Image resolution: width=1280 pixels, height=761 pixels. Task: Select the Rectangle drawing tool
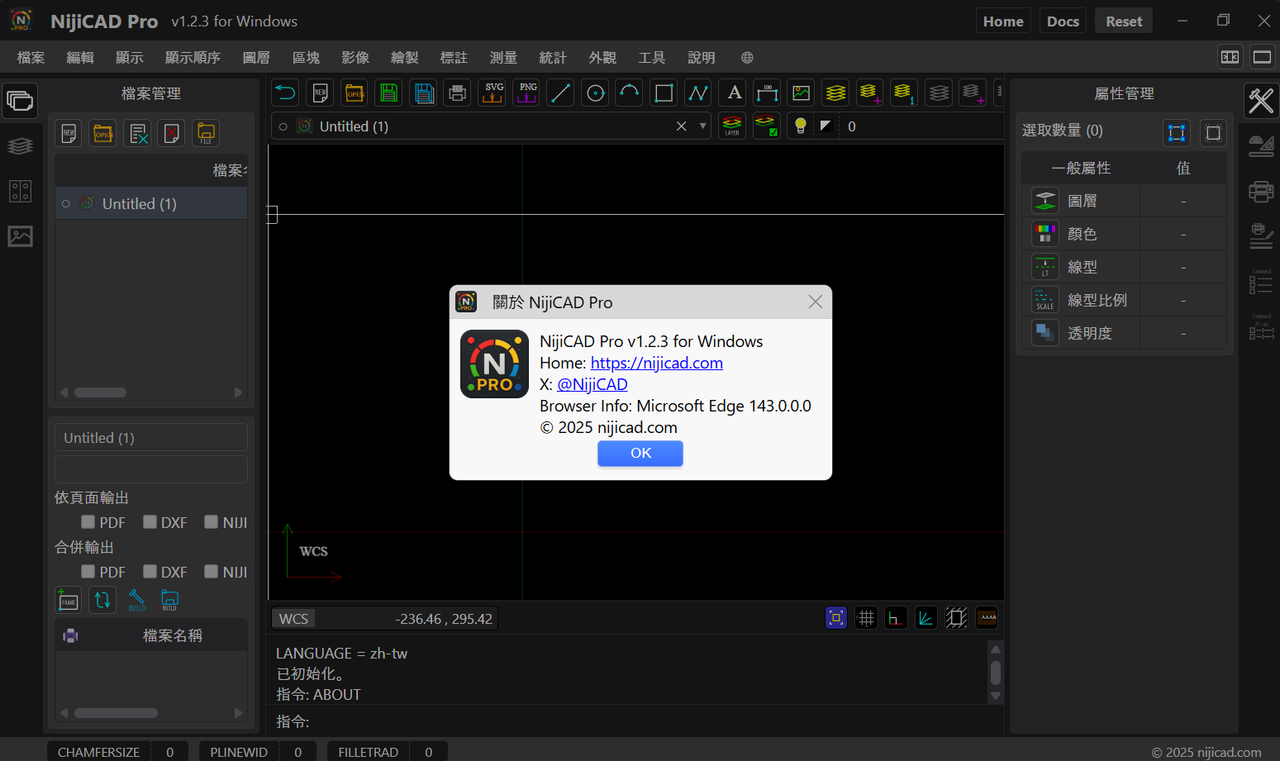[x=663, y=92]
